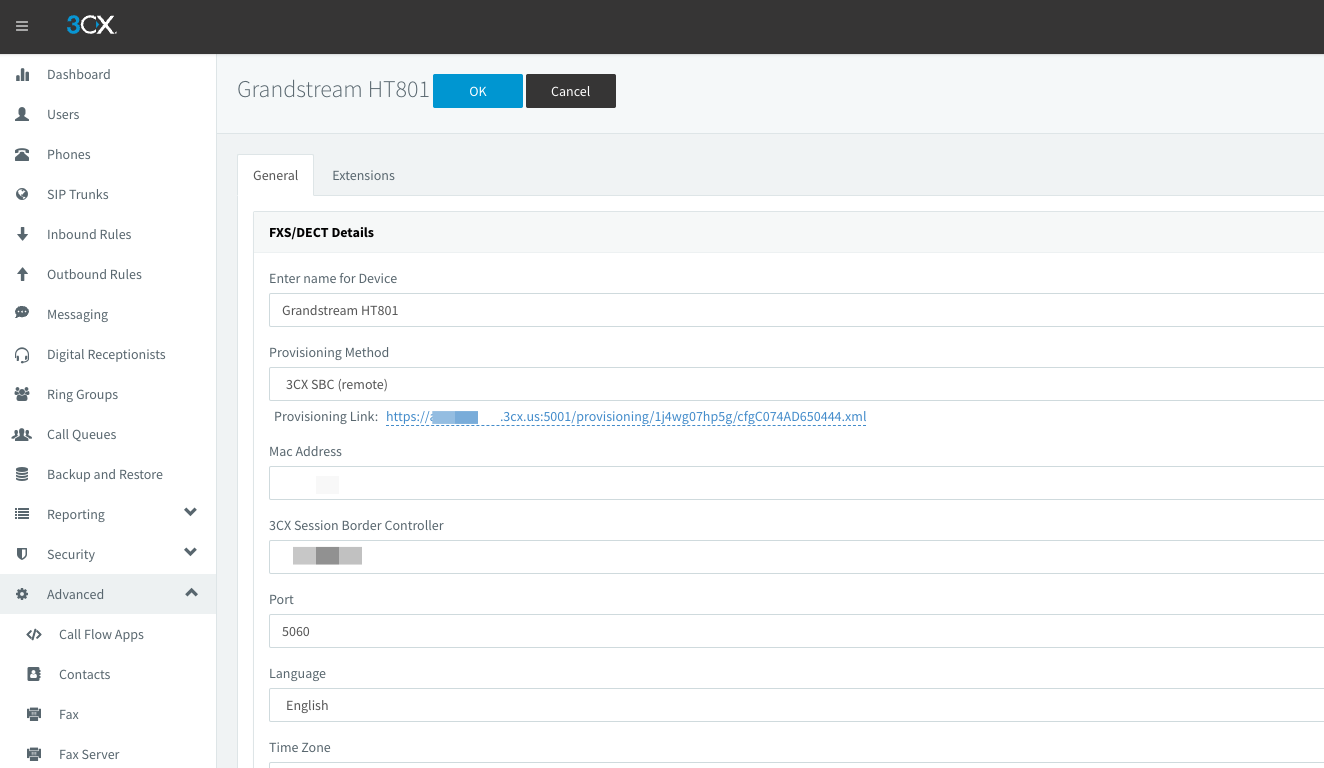Image resolution: width=1324 pixels, height=768 pixels.
Task: Click the Phones telephone icon
Action: (x=22, y=154)
